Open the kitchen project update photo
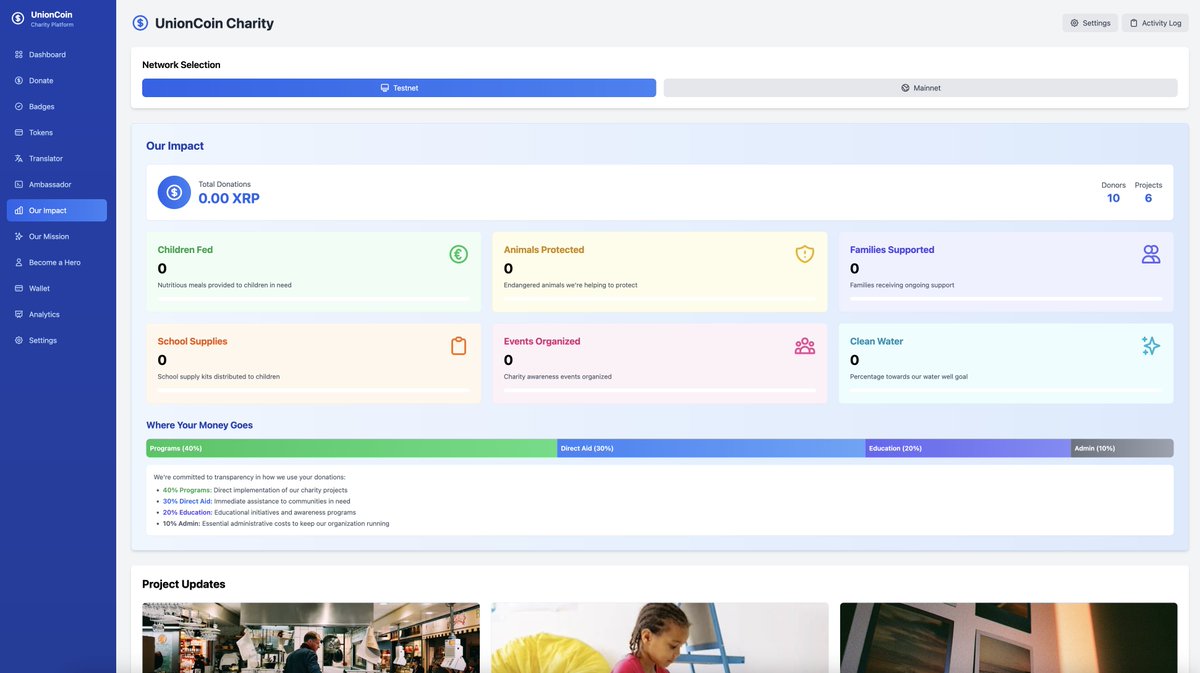 pyautogui.click(x=311, y=638)
